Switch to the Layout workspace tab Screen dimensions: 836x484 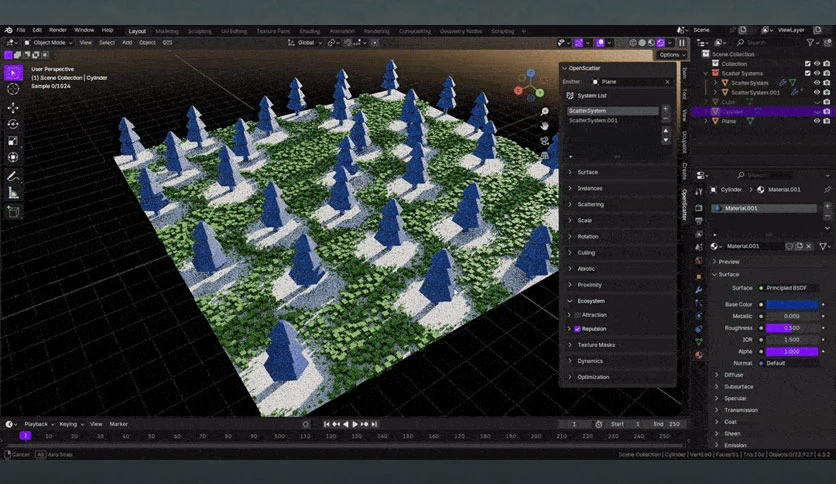137,31
